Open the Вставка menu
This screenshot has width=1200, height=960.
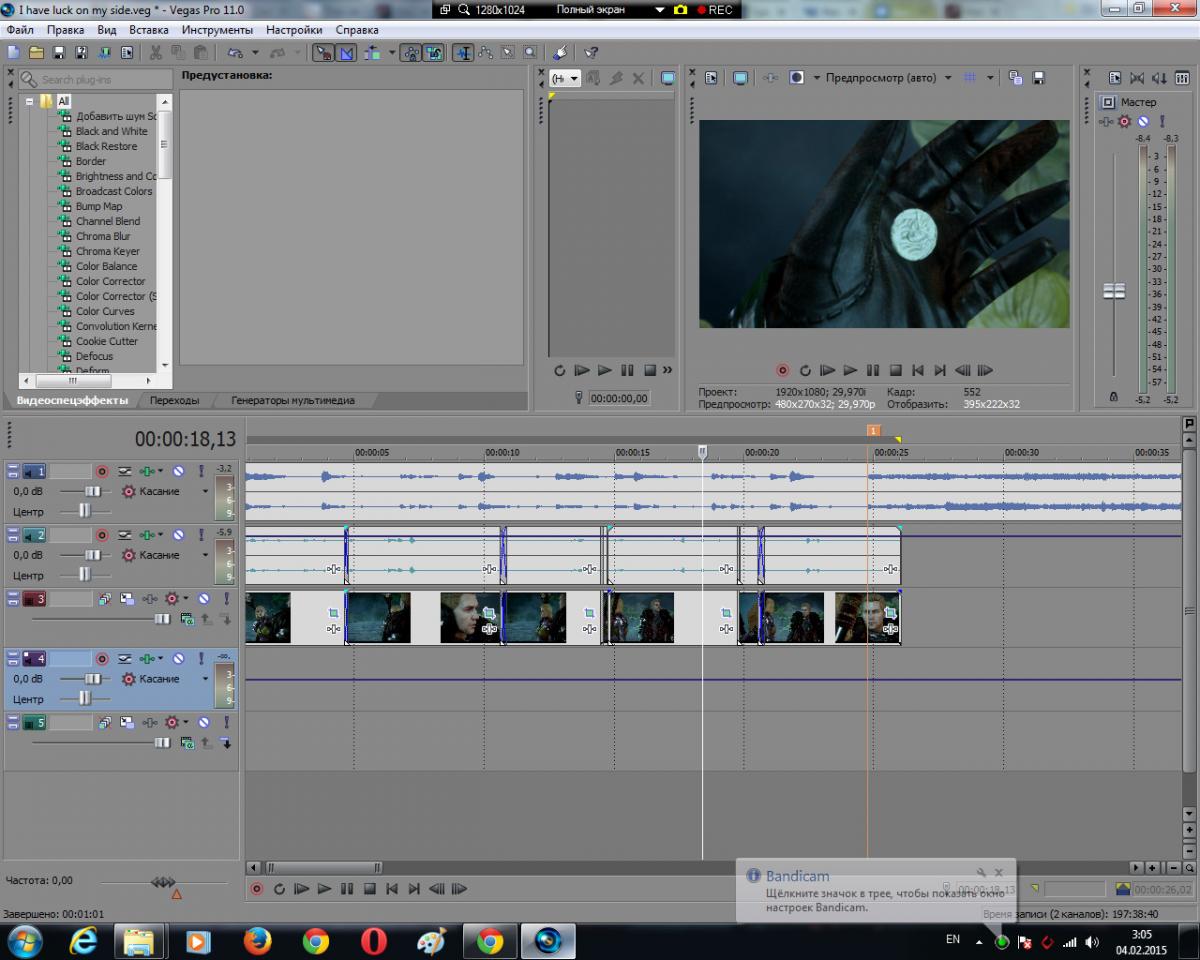point(149,30)
